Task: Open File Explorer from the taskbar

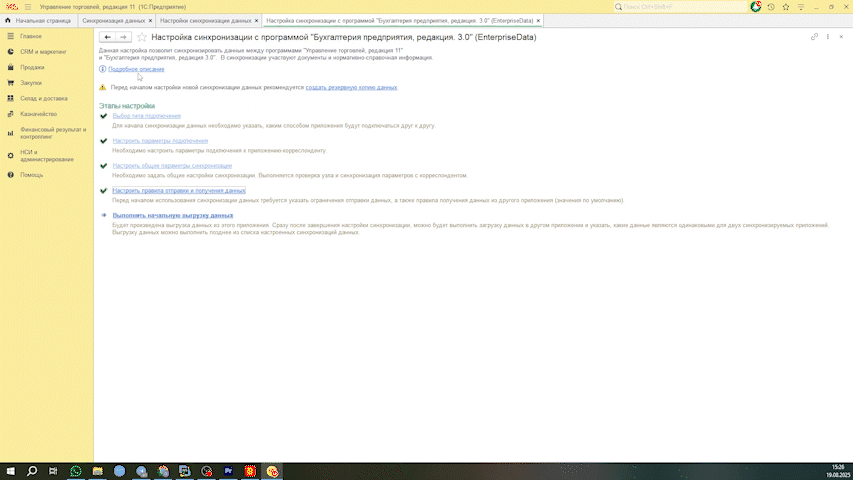Action: (97, 471)
